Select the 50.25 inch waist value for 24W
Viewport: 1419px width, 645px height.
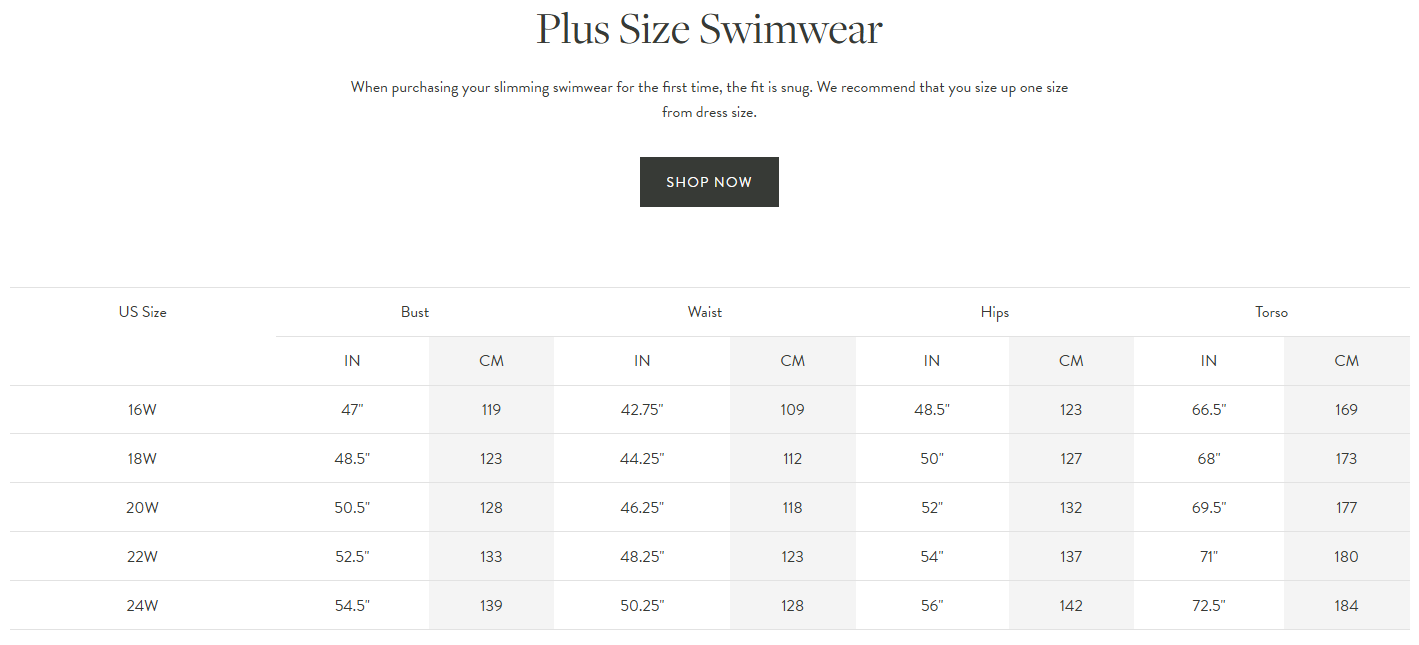[641, 605]
